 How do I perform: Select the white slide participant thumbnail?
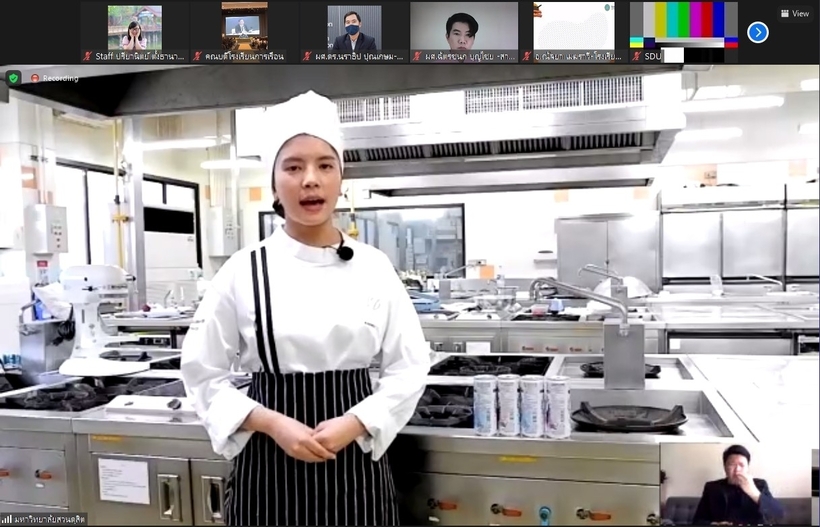tap(573, 27)
